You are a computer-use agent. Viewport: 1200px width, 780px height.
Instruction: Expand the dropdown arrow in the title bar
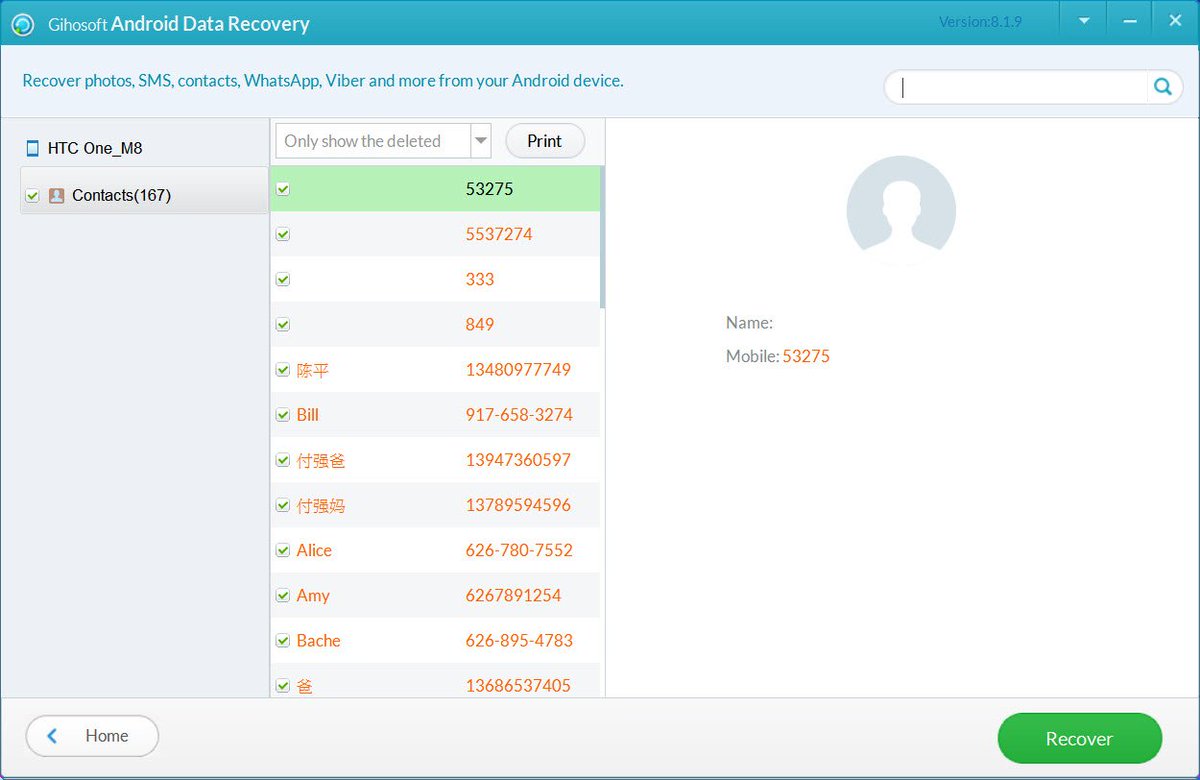(x=1082, y=19)
